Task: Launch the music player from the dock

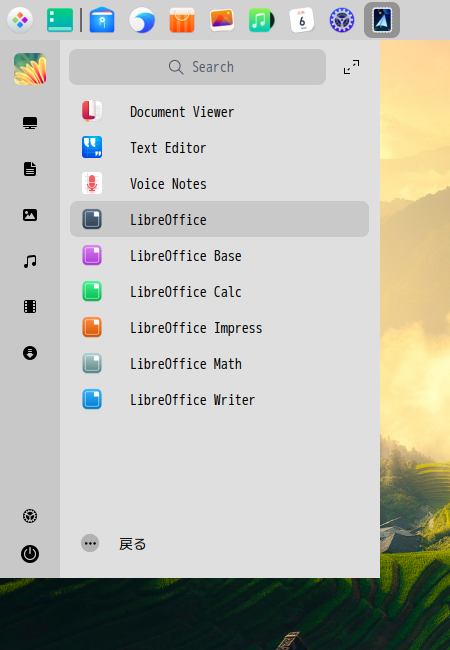Action: pos(261,20)
